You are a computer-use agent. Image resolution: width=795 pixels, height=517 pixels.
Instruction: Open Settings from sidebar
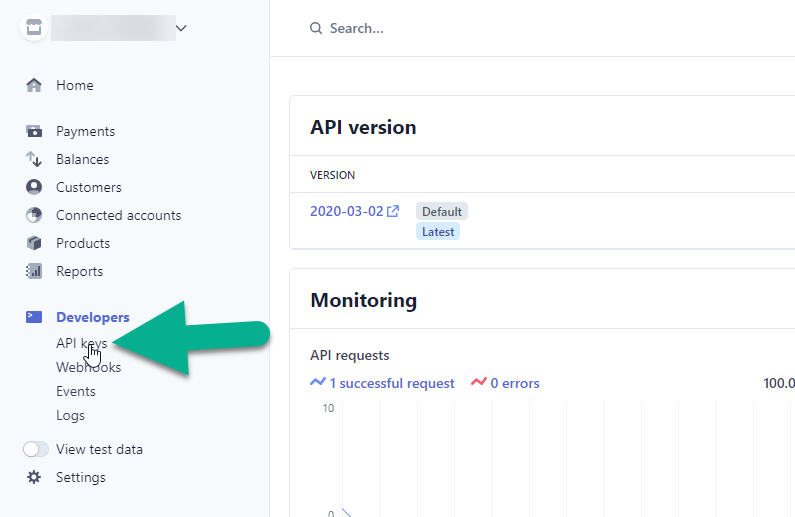pyautogui.click(x=81, y=477)
